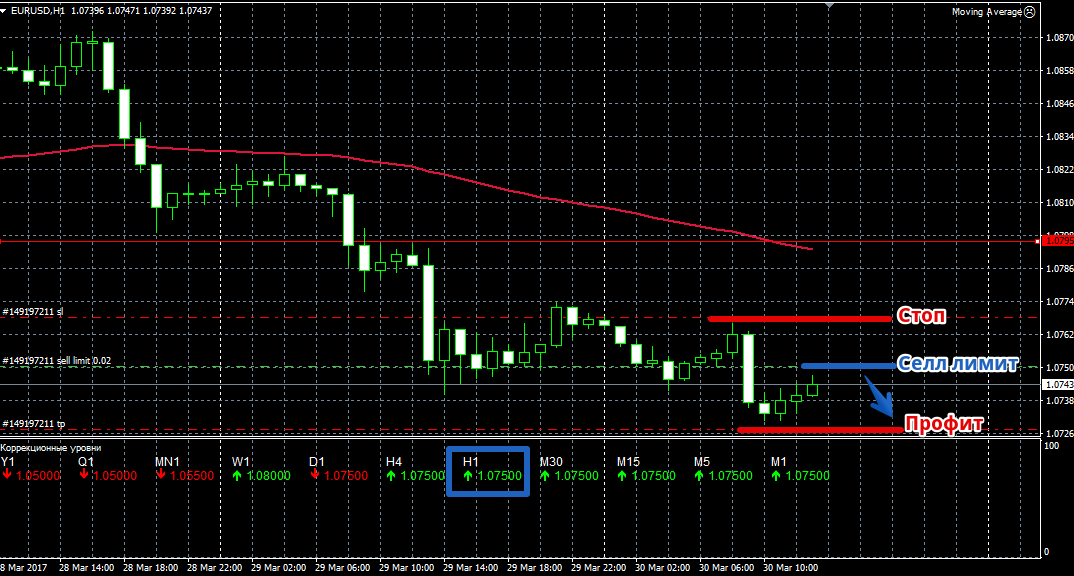Click the green up arrow under M30
The height and width of the screenshot is (576, 1074).
coord(546,476)
